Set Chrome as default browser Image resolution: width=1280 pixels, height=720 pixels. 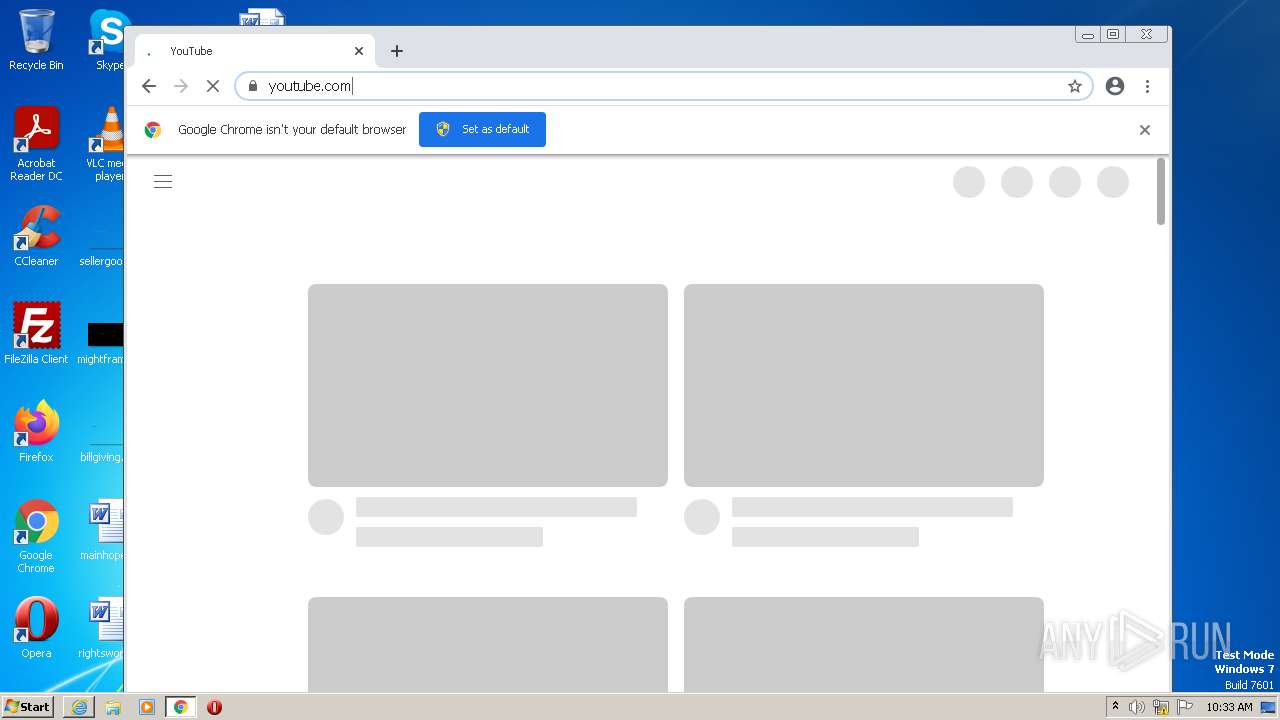[482, 129]
